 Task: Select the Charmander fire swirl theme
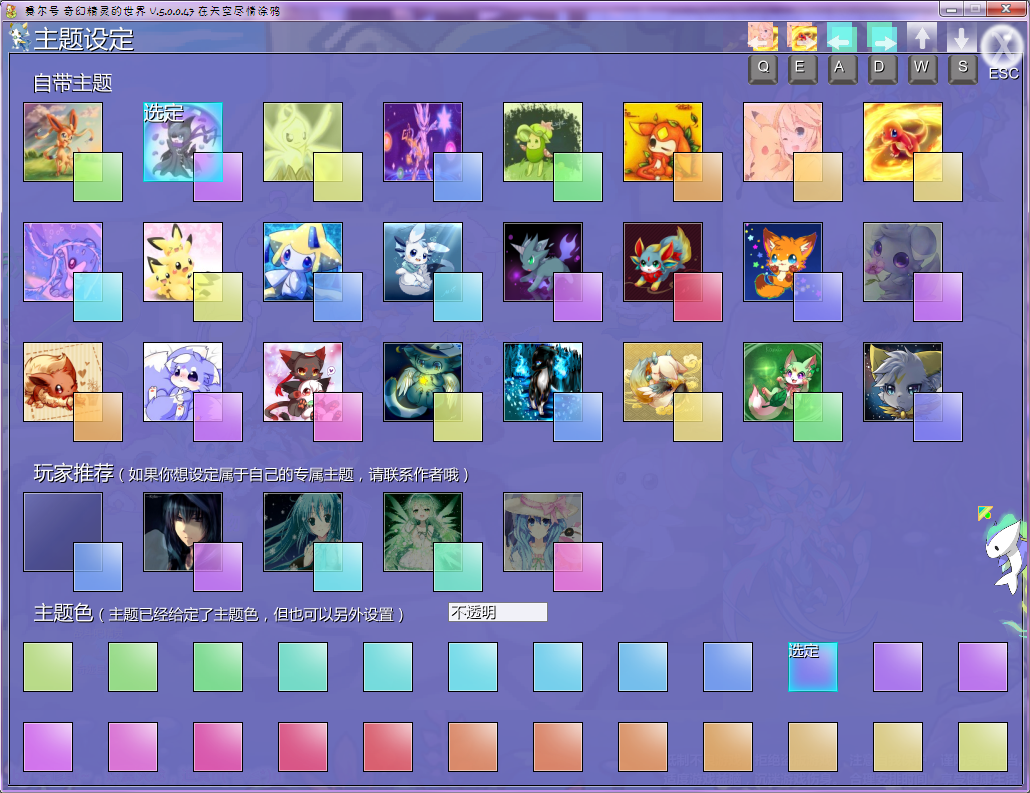pyautogui.click(x=903, y=142)
